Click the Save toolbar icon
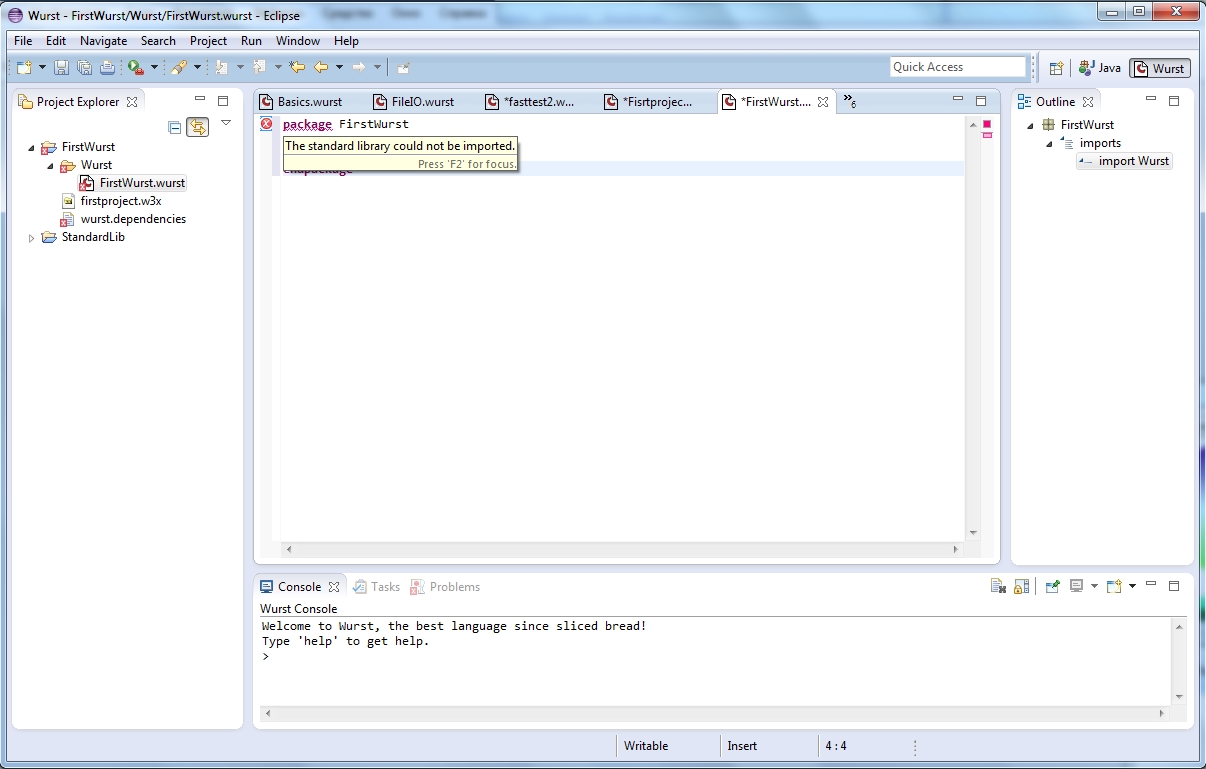The image size is (1206, 769). pos(61,67)
